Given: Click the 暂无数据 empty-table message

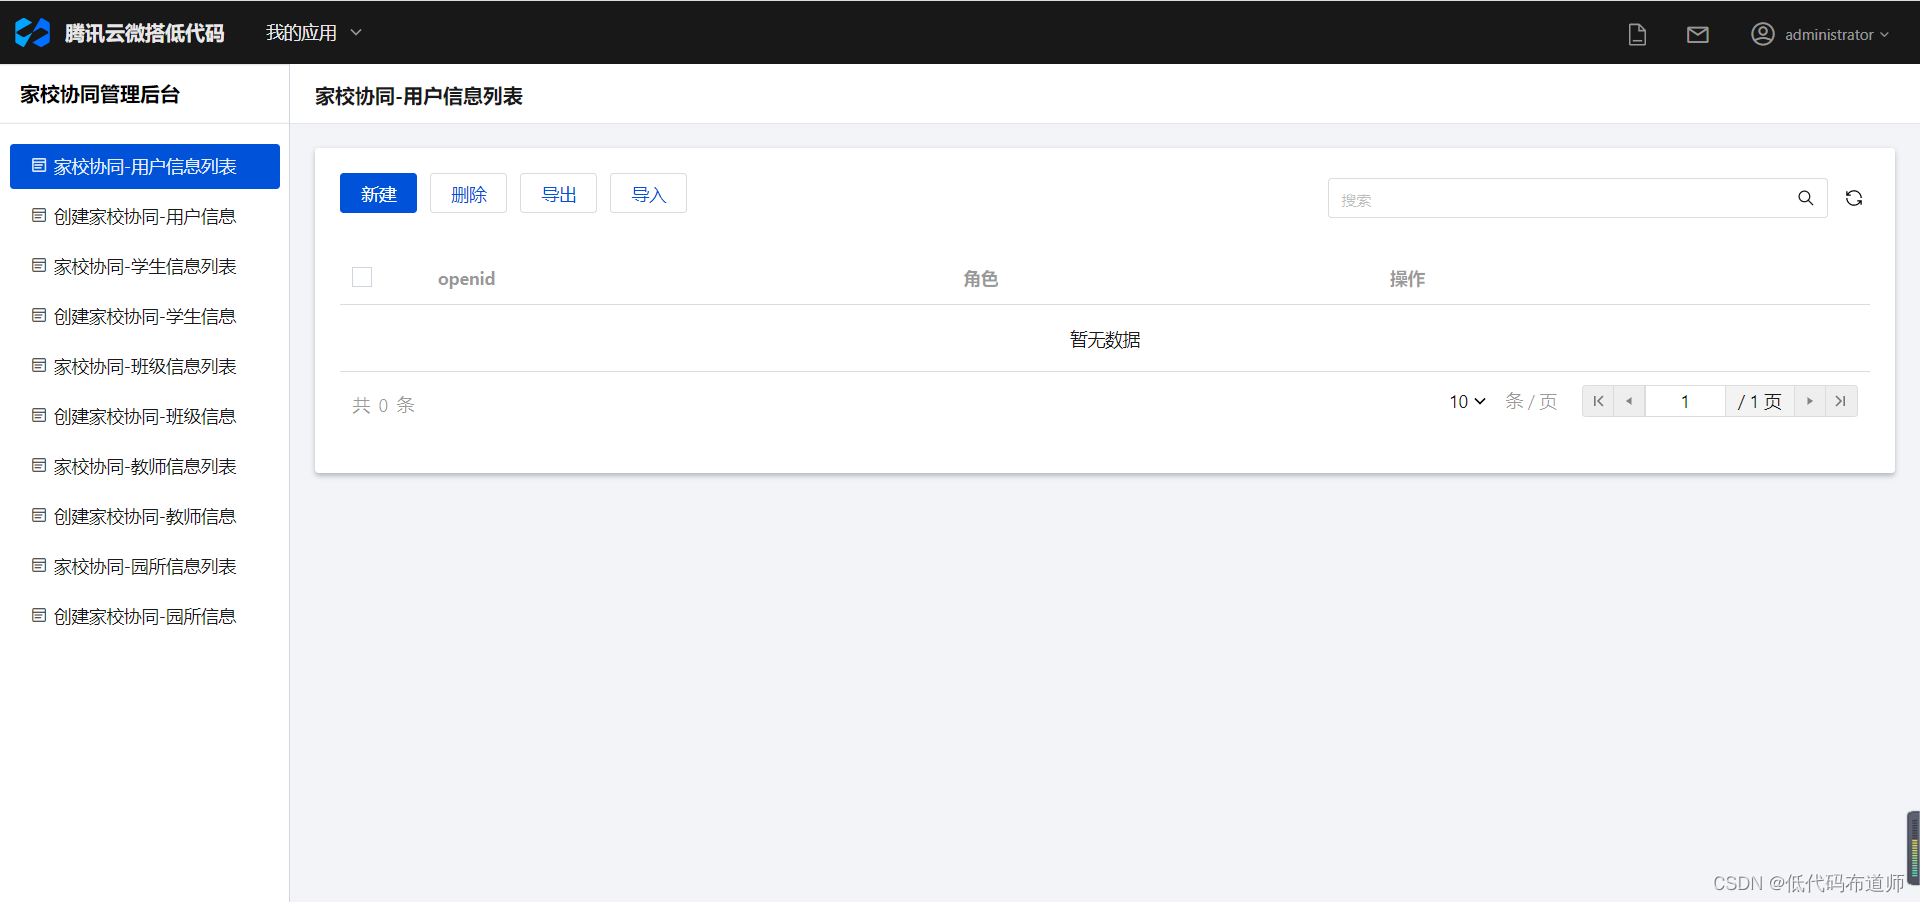Looking at the screenshot, I should [1105, 339].
